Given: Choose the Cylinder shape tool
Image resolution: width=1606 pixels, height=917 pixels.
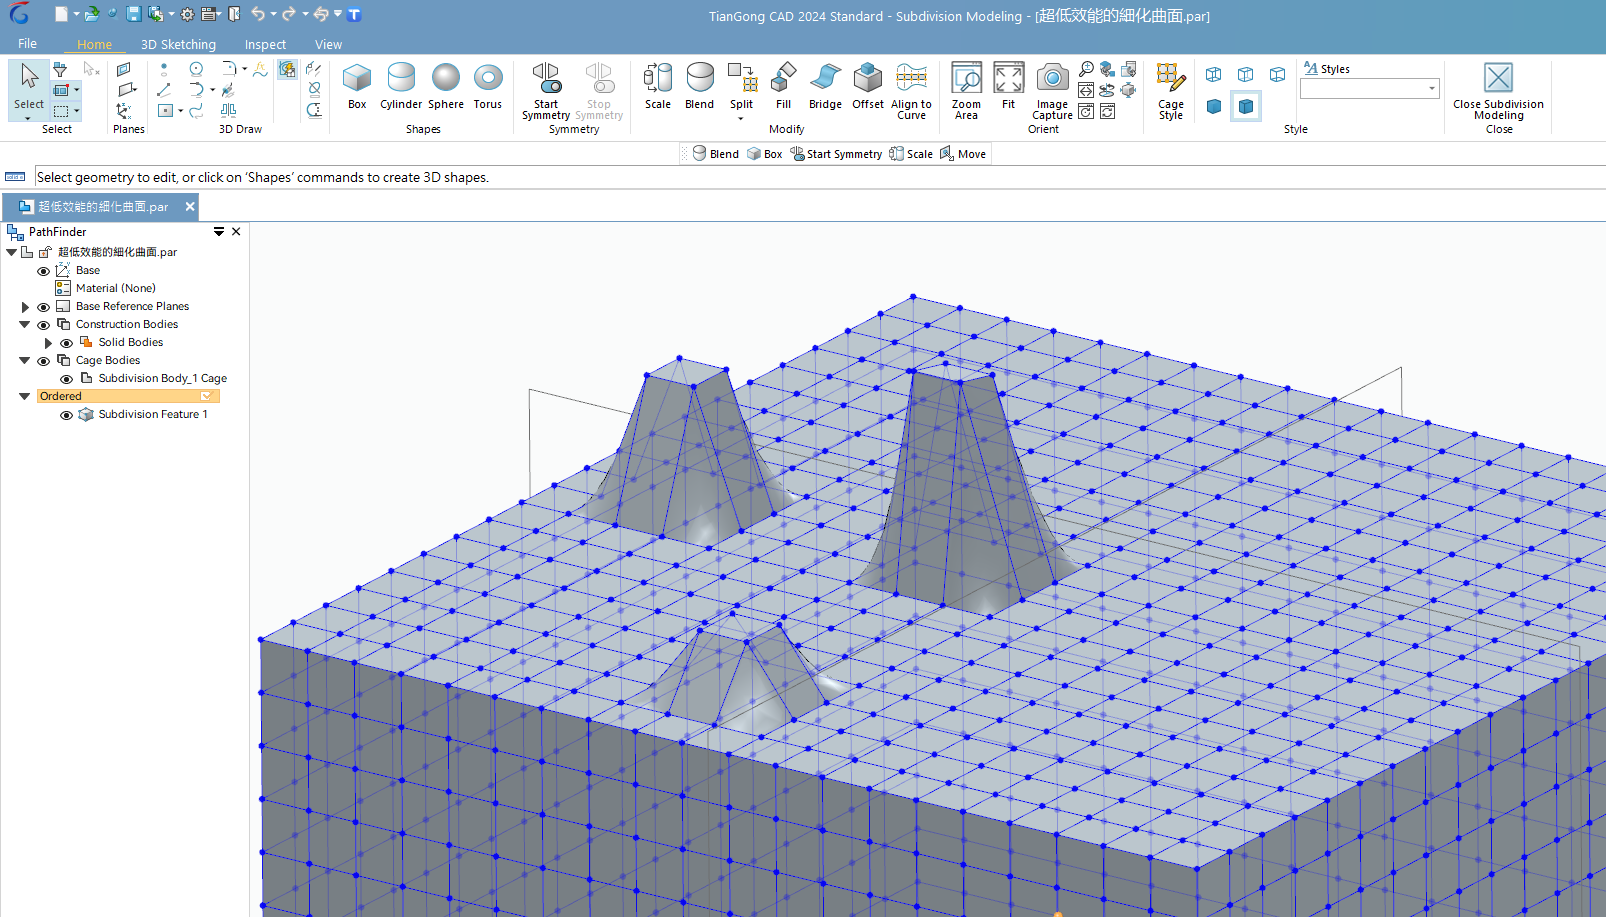Looking at the screenshot, I should (x=401, y=86).
